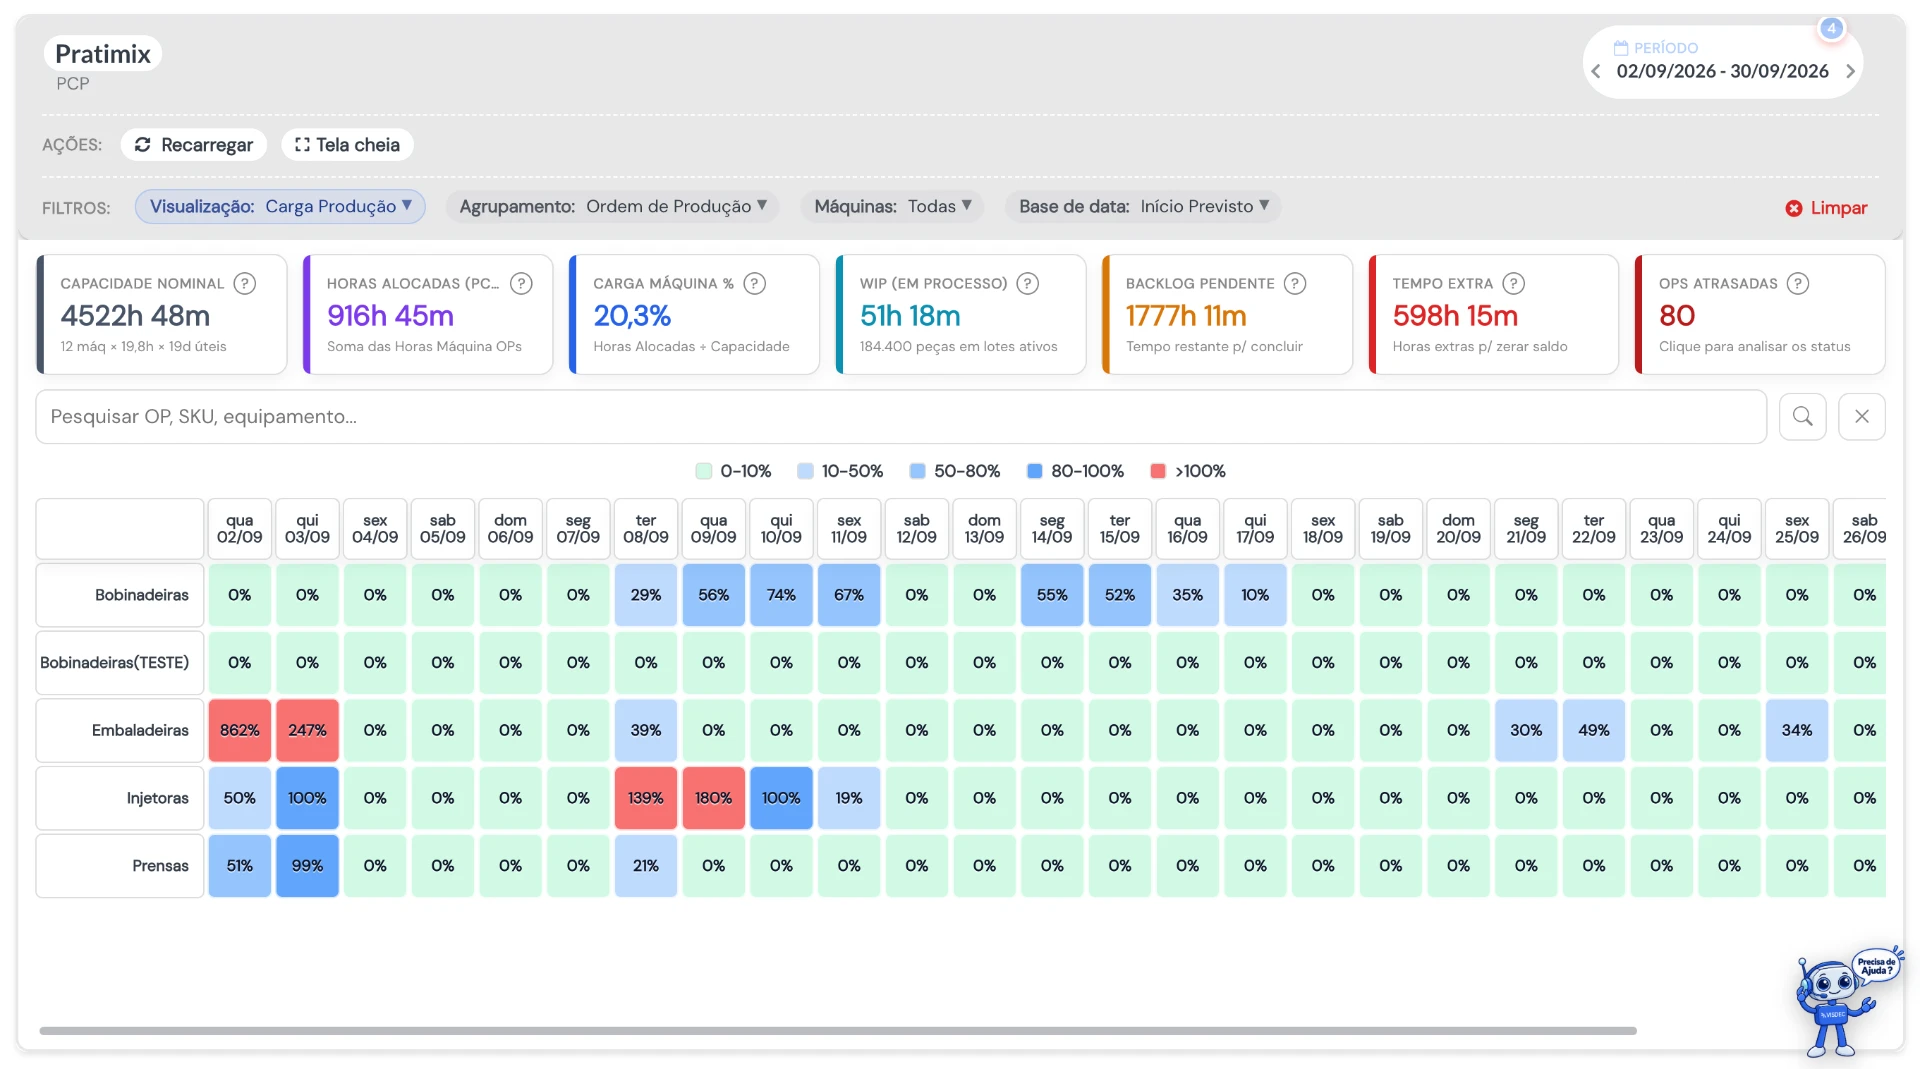1920x1069 pixels.
Task: Show help icon for OPs Atrasadas
Action: tap(1798, 284)
